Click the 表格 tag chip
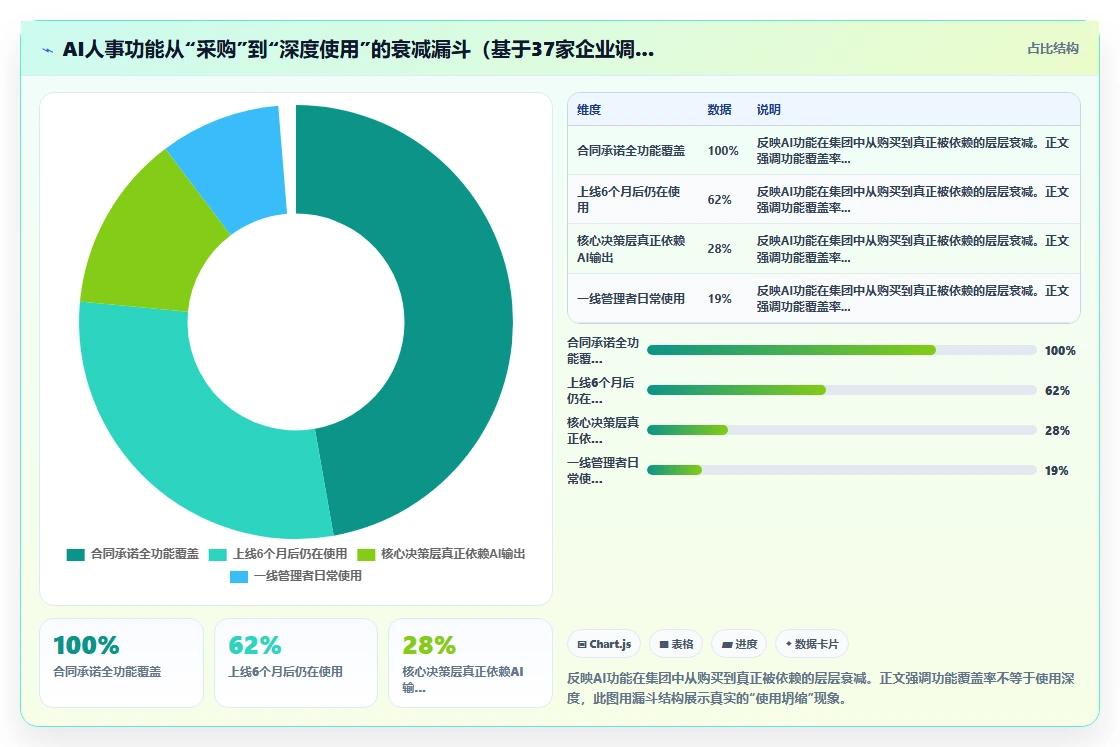The height and width of the screenshot is (747, 1120). click(676, 644)
